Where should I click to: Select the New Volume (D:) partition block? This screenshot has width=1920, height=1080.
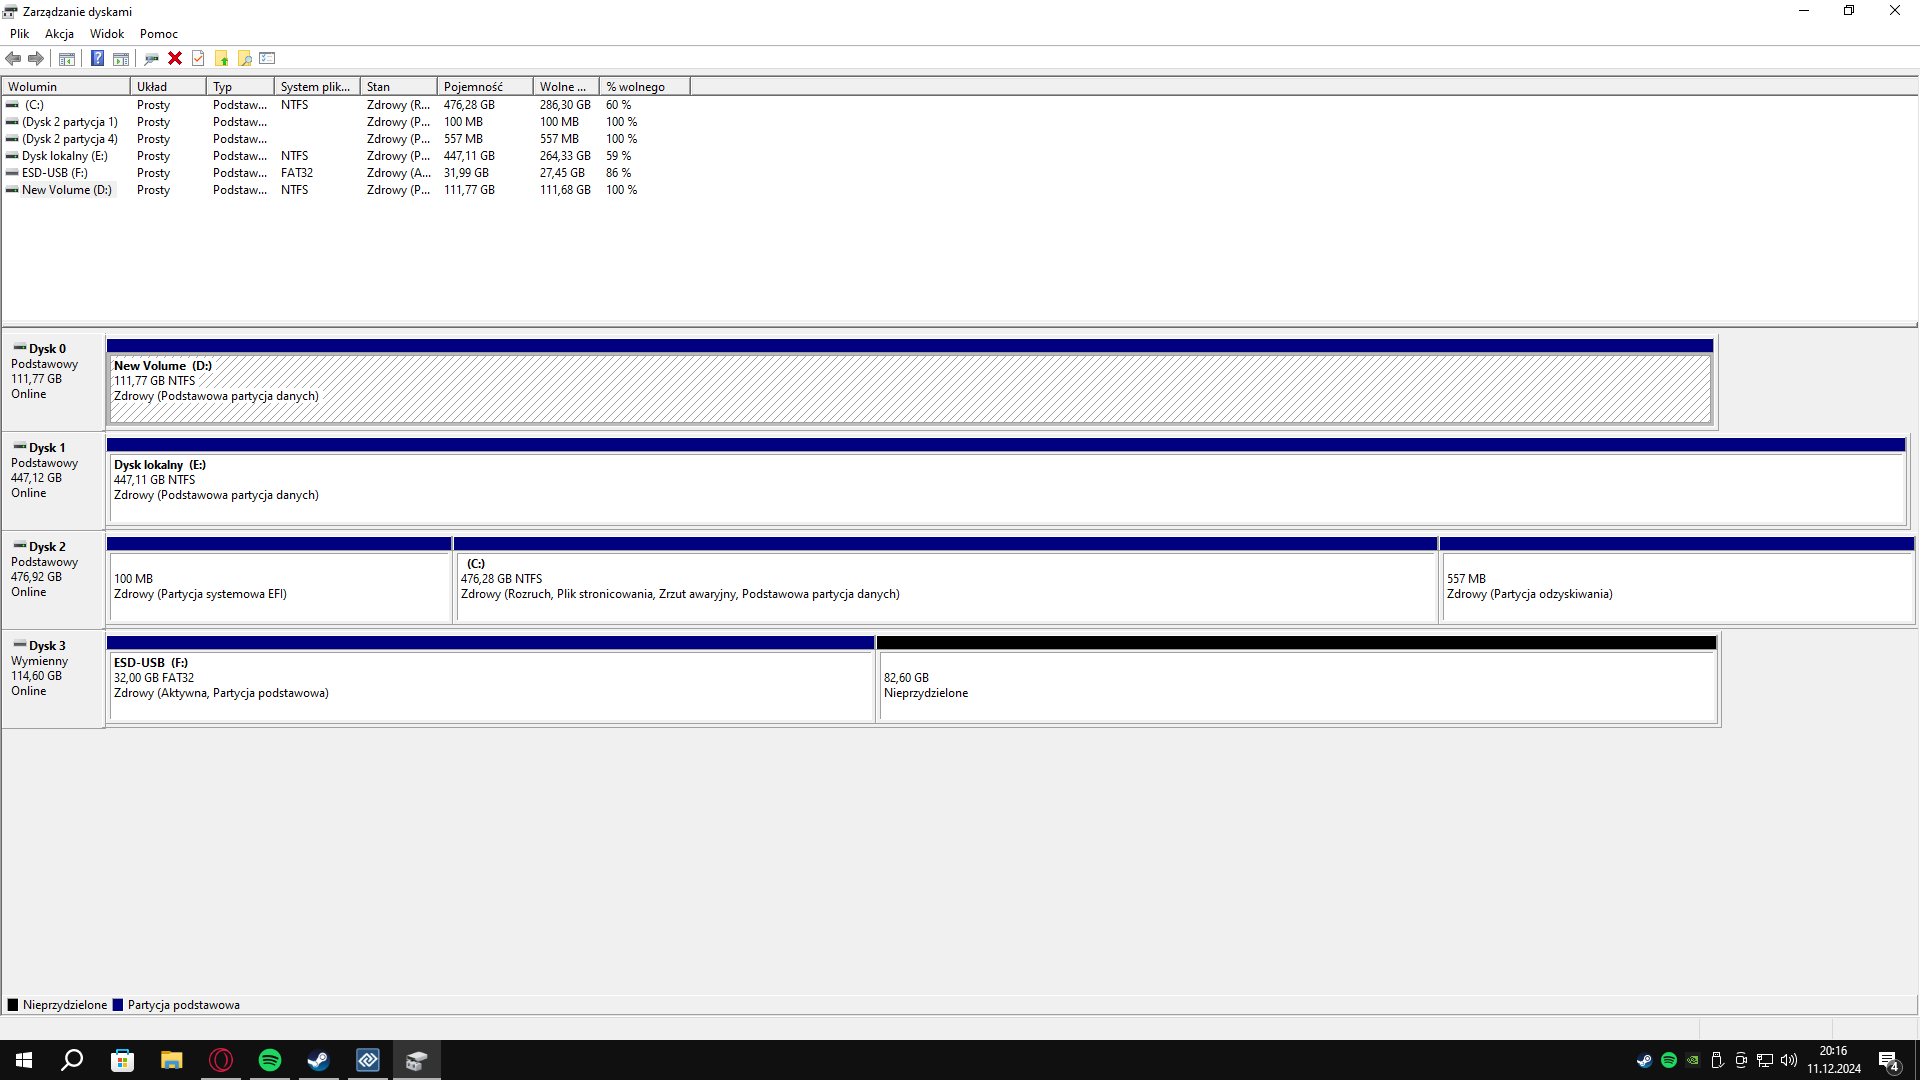coord(910,381)
